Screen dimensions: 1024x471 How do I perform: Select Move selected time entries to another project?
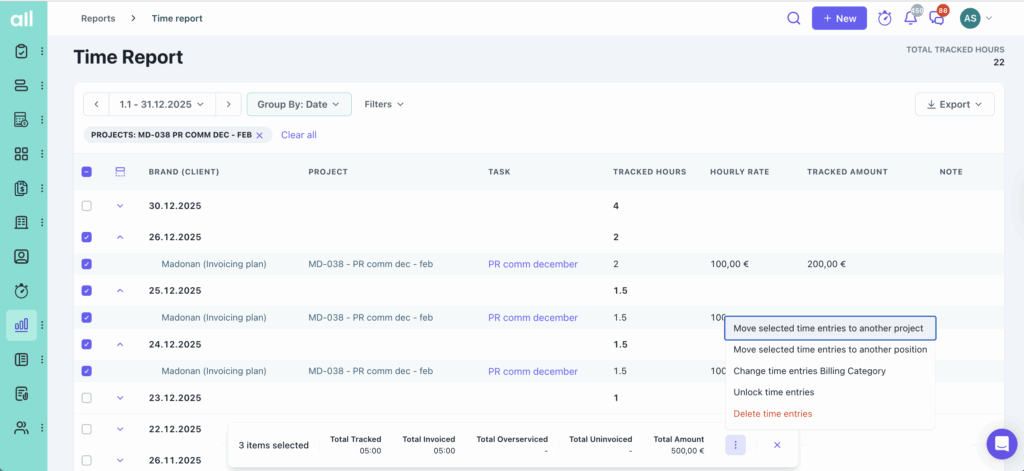[x=830, y=328]
